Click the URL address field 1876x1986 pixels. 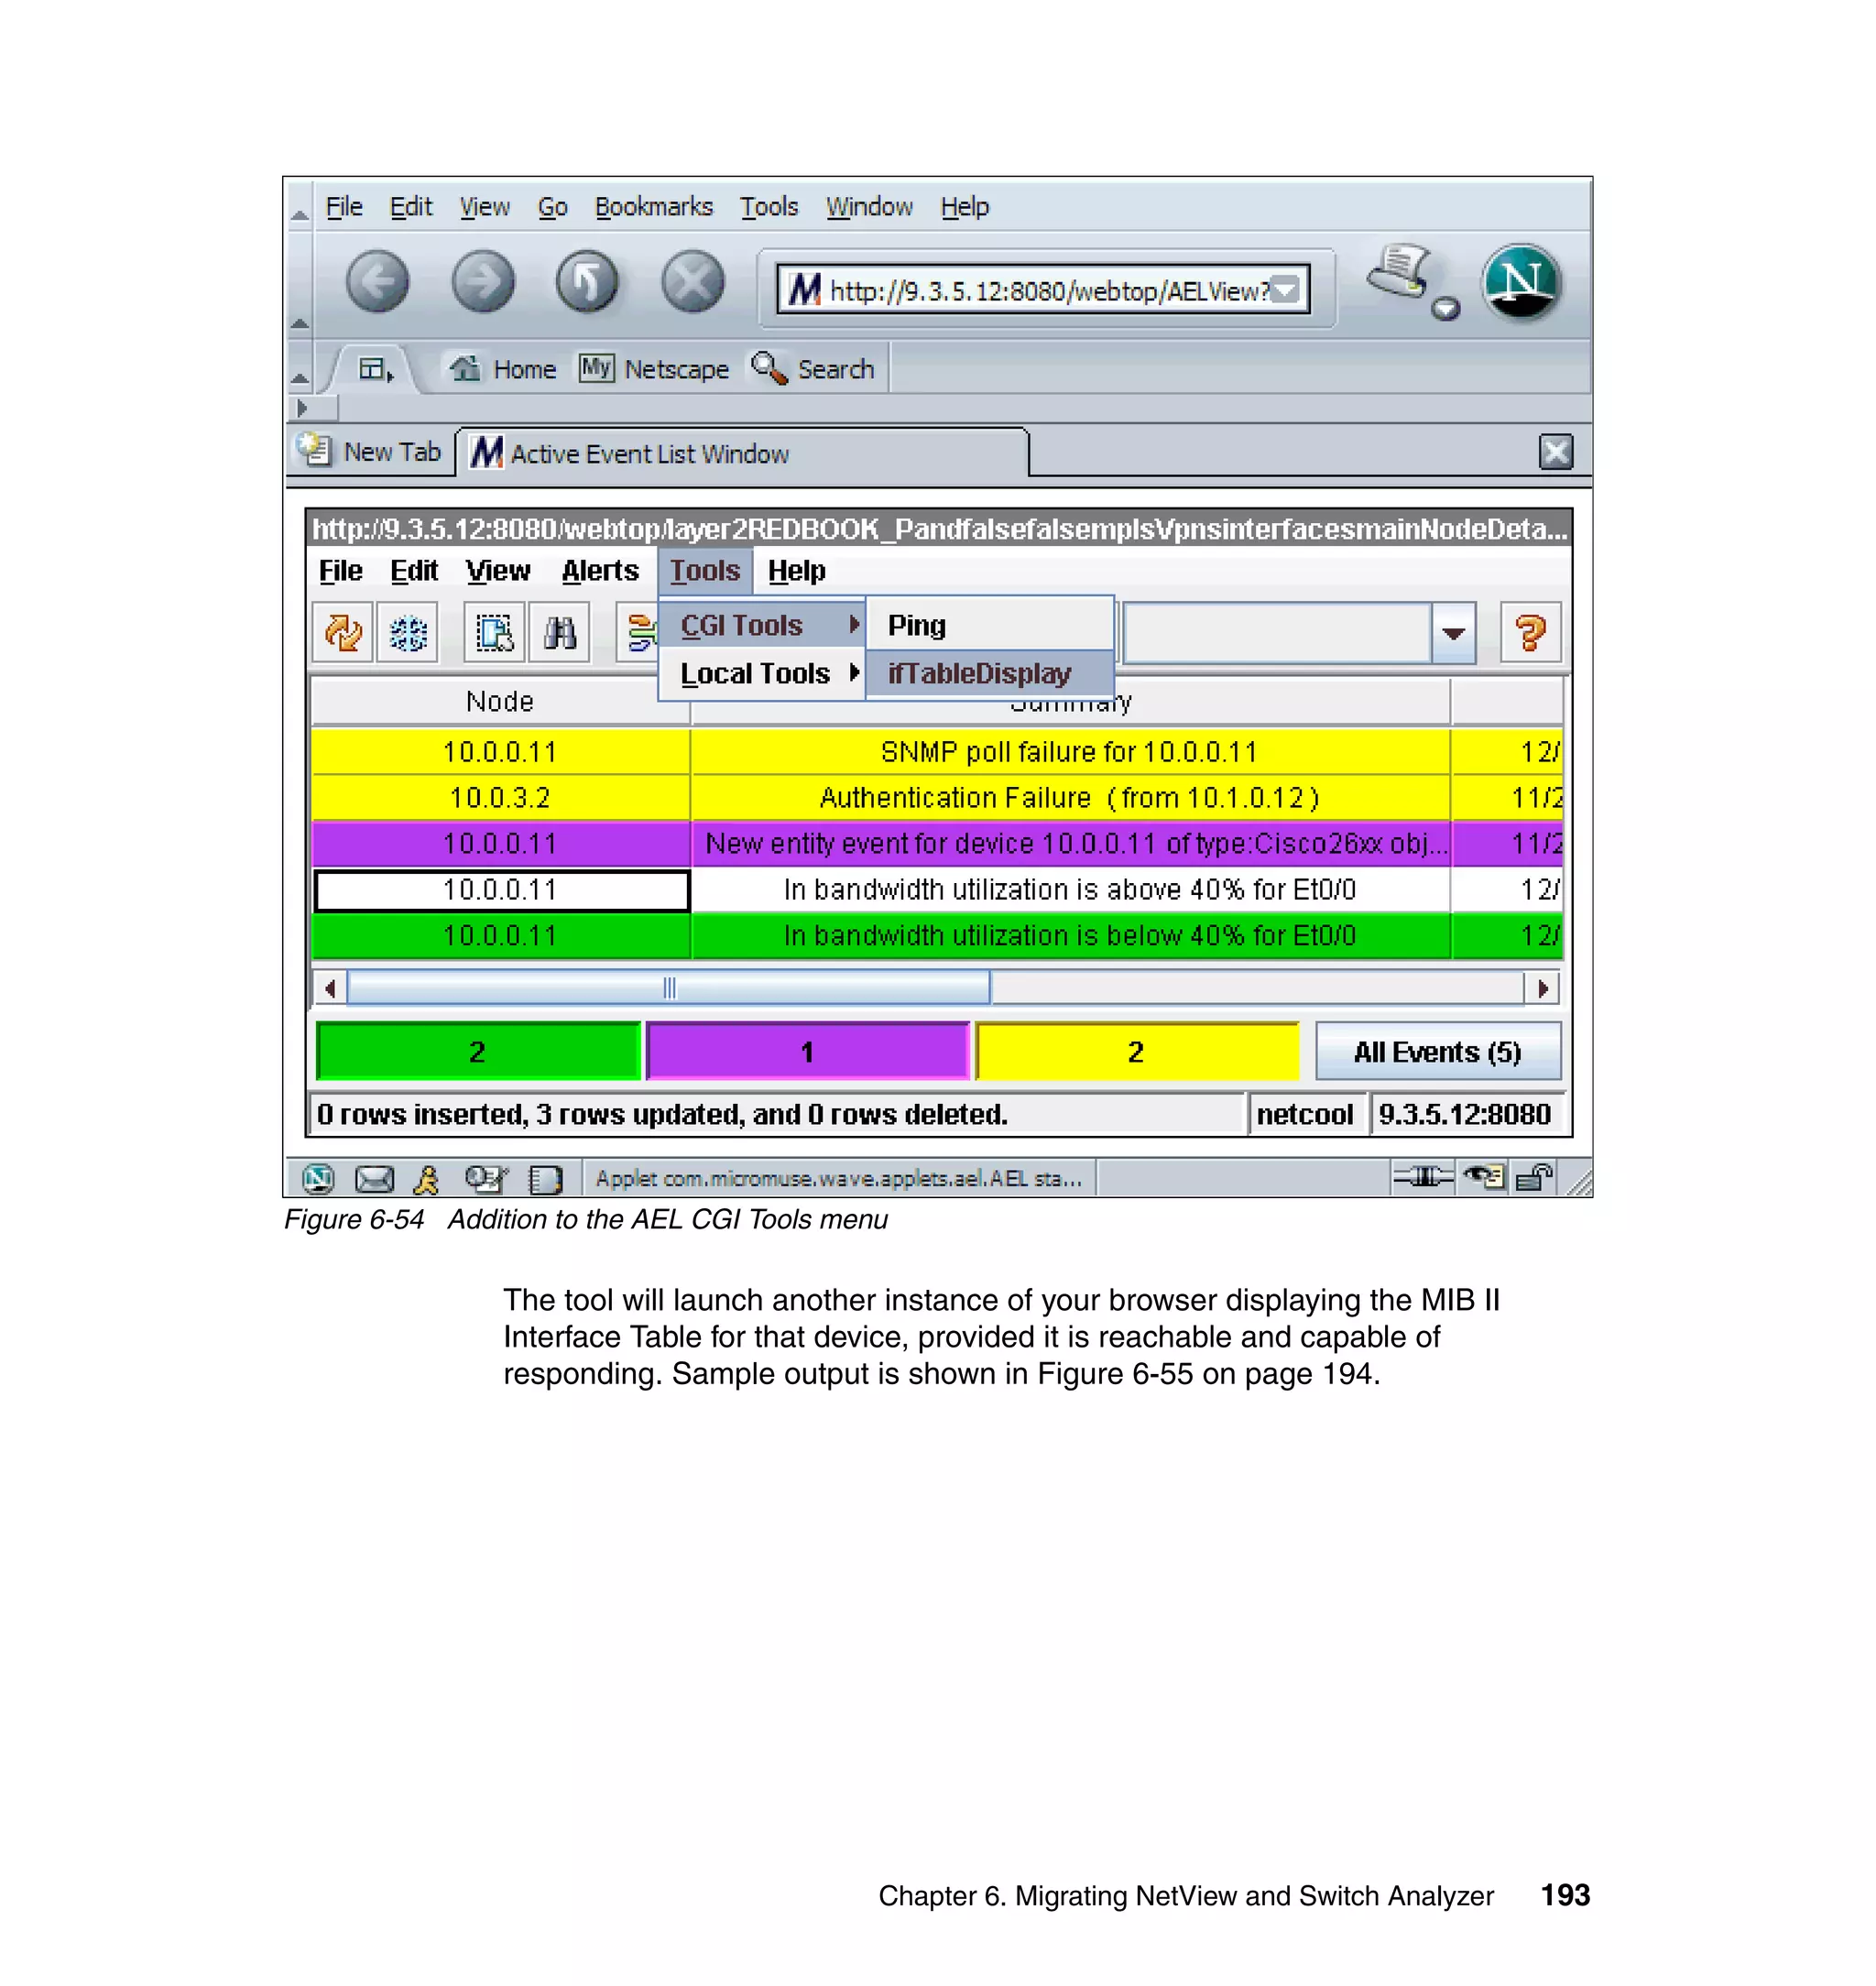click(1042, 291)
